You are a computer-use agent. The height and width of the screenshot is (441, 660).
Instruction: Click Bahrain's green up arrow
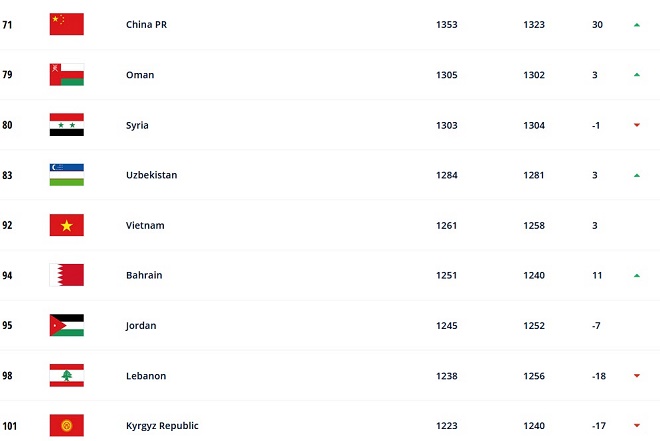tap(637, 276)
